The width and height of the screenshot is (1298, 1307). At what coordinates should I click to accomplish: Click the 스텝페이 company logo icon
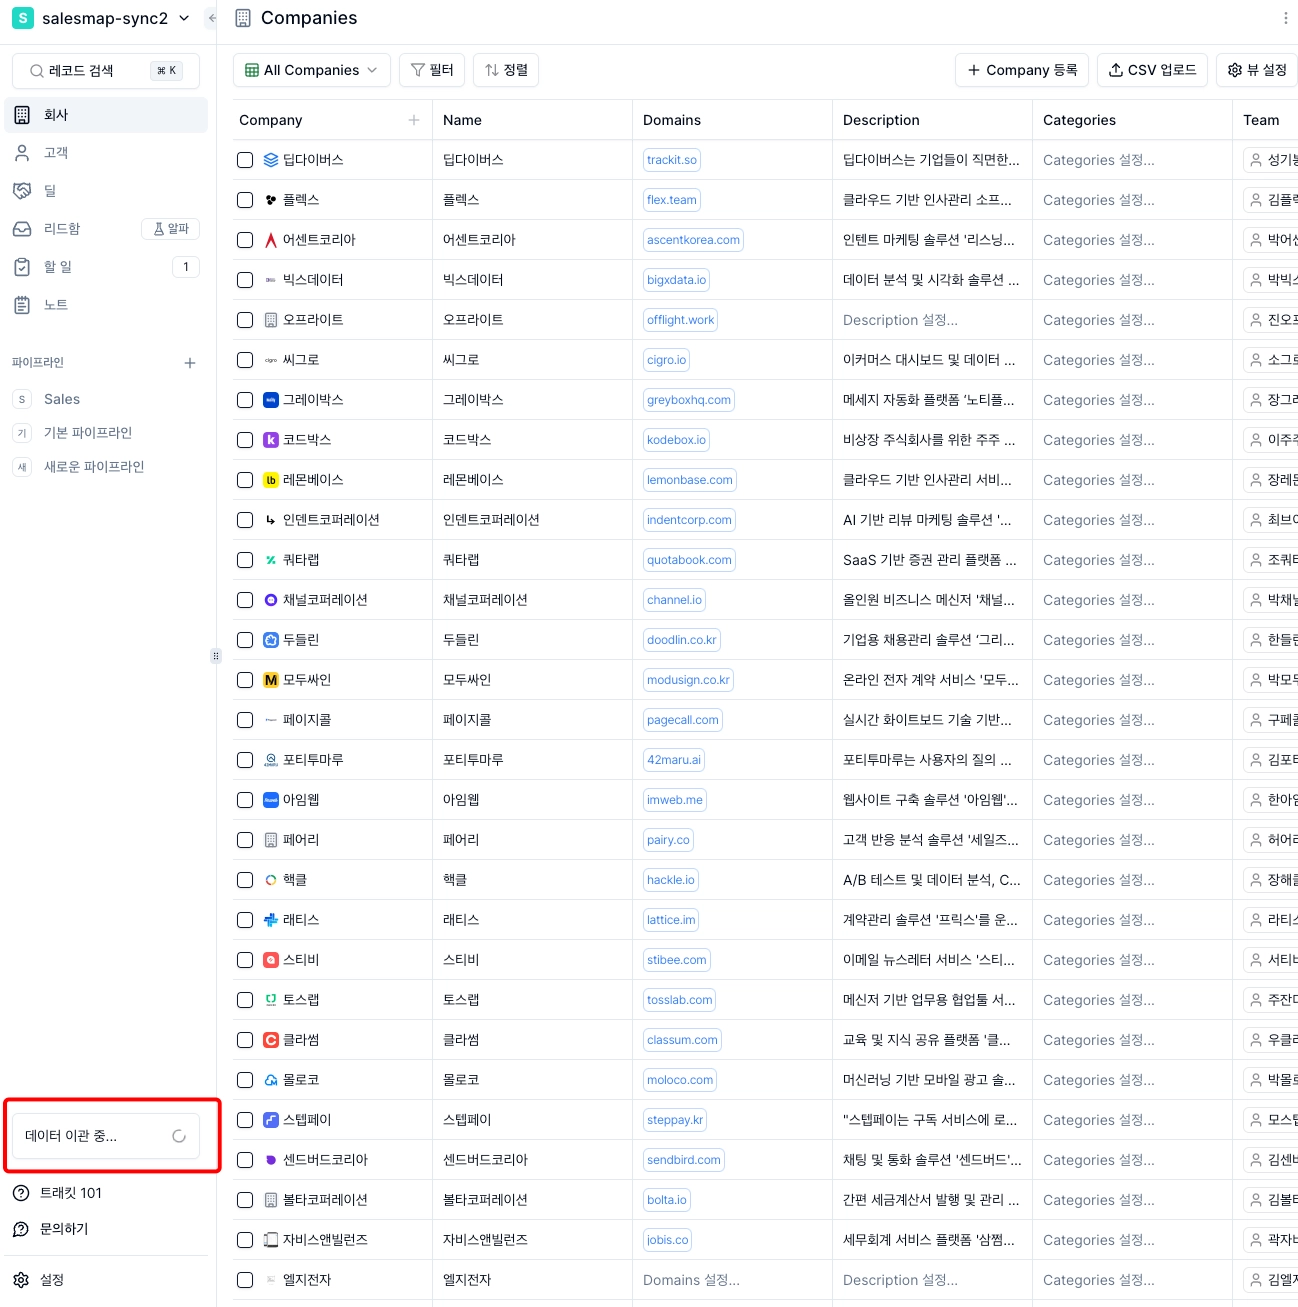(271, 1120)
